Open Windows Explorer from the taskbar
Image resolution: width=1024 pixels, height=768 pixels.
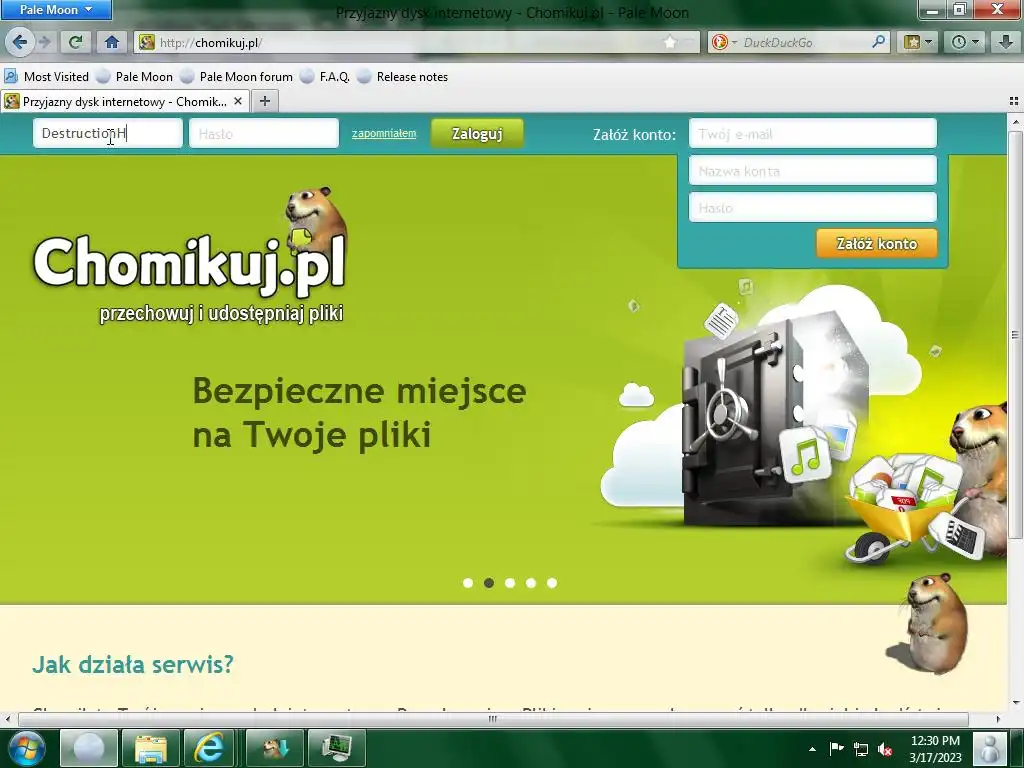[x=151, y=748]
